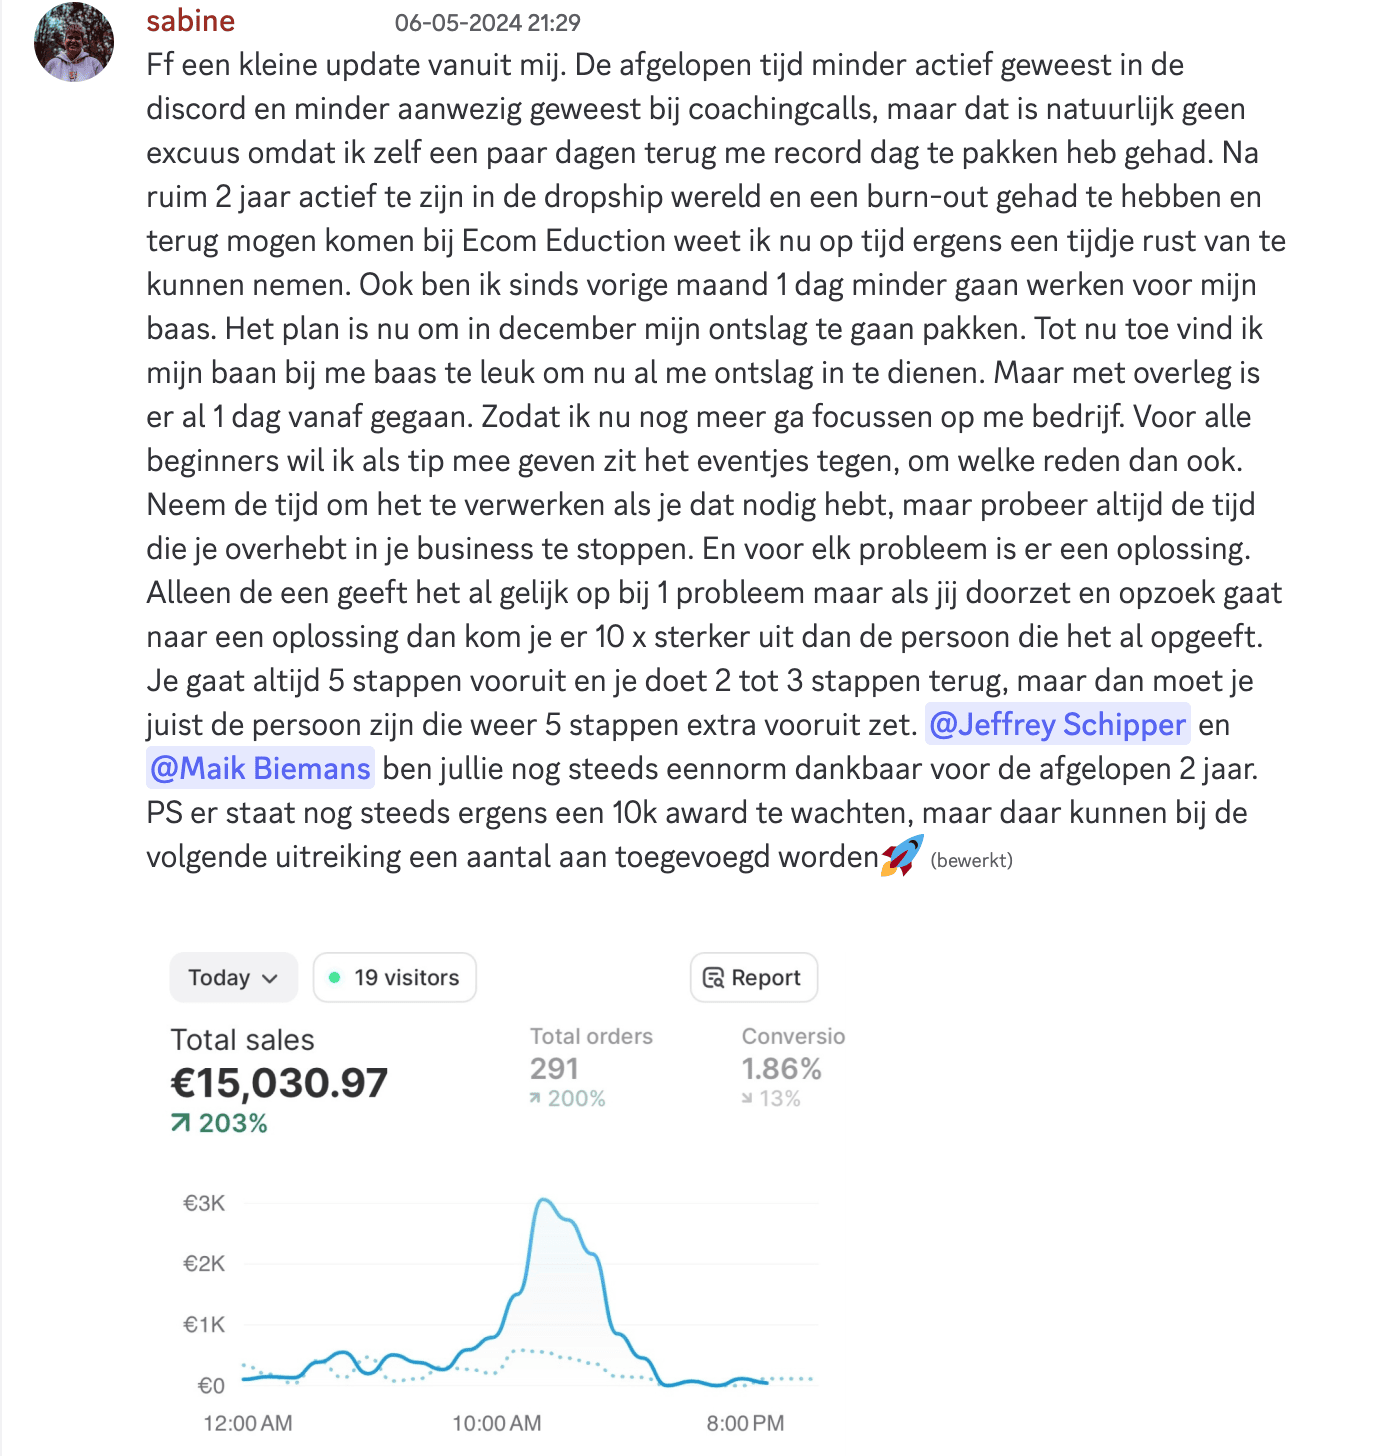Click the (bewerkt) edited label
Screen dimensions: 1388x1456
coord(971,860)
